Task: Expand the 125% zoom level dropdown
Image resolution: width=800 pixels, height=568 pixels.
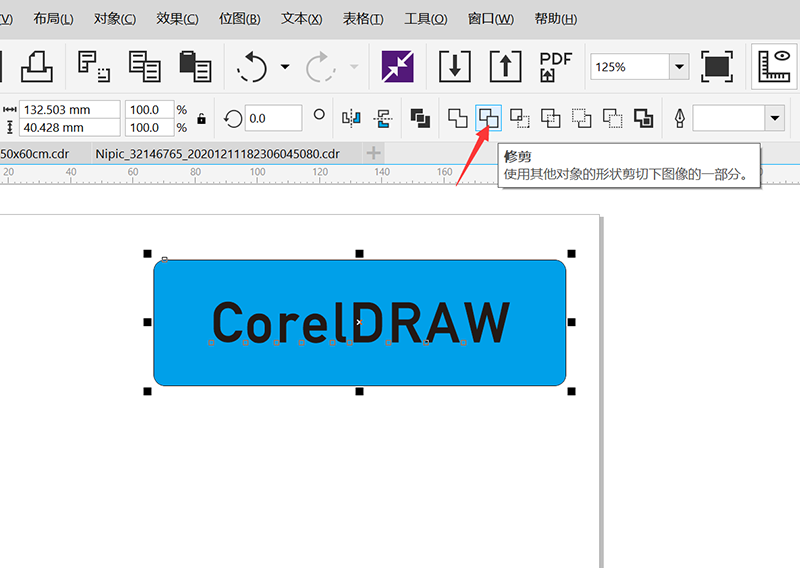Action: click(x=679, y=66)
